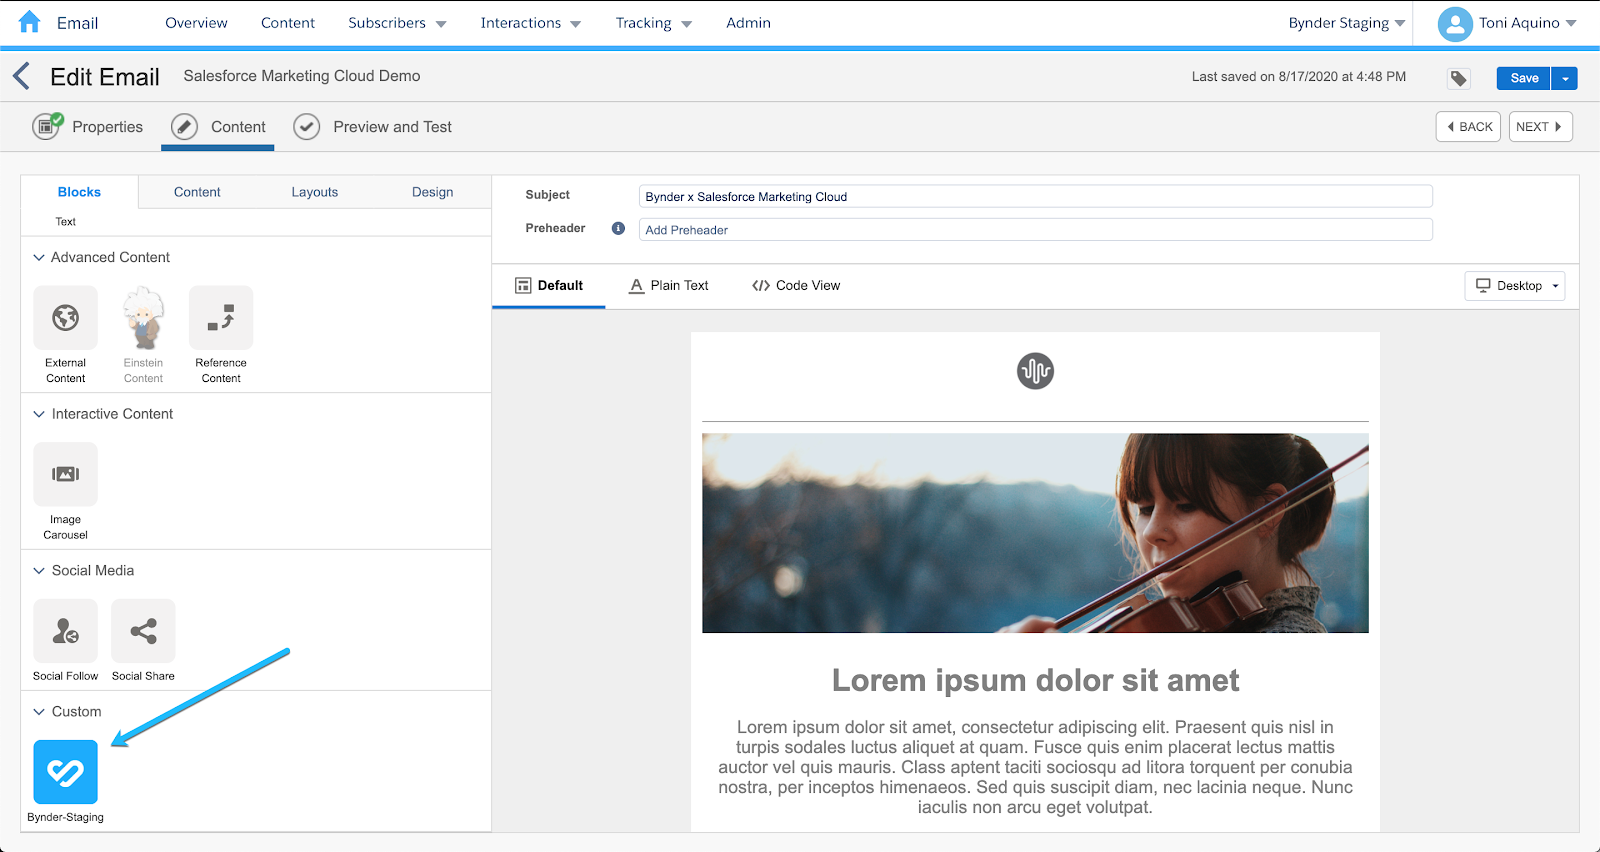Click the user avatar icon
Viewport: 1600px width, 852px height.
point(1455,24)
